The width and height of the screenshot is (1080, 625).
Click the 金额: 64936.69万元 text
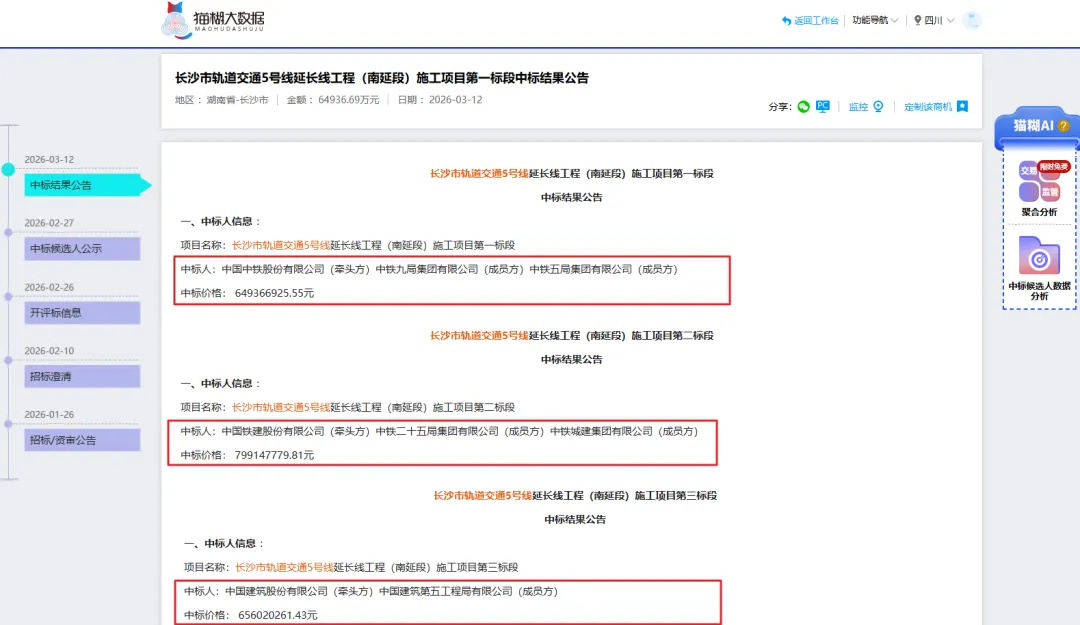tap(333, 100)
